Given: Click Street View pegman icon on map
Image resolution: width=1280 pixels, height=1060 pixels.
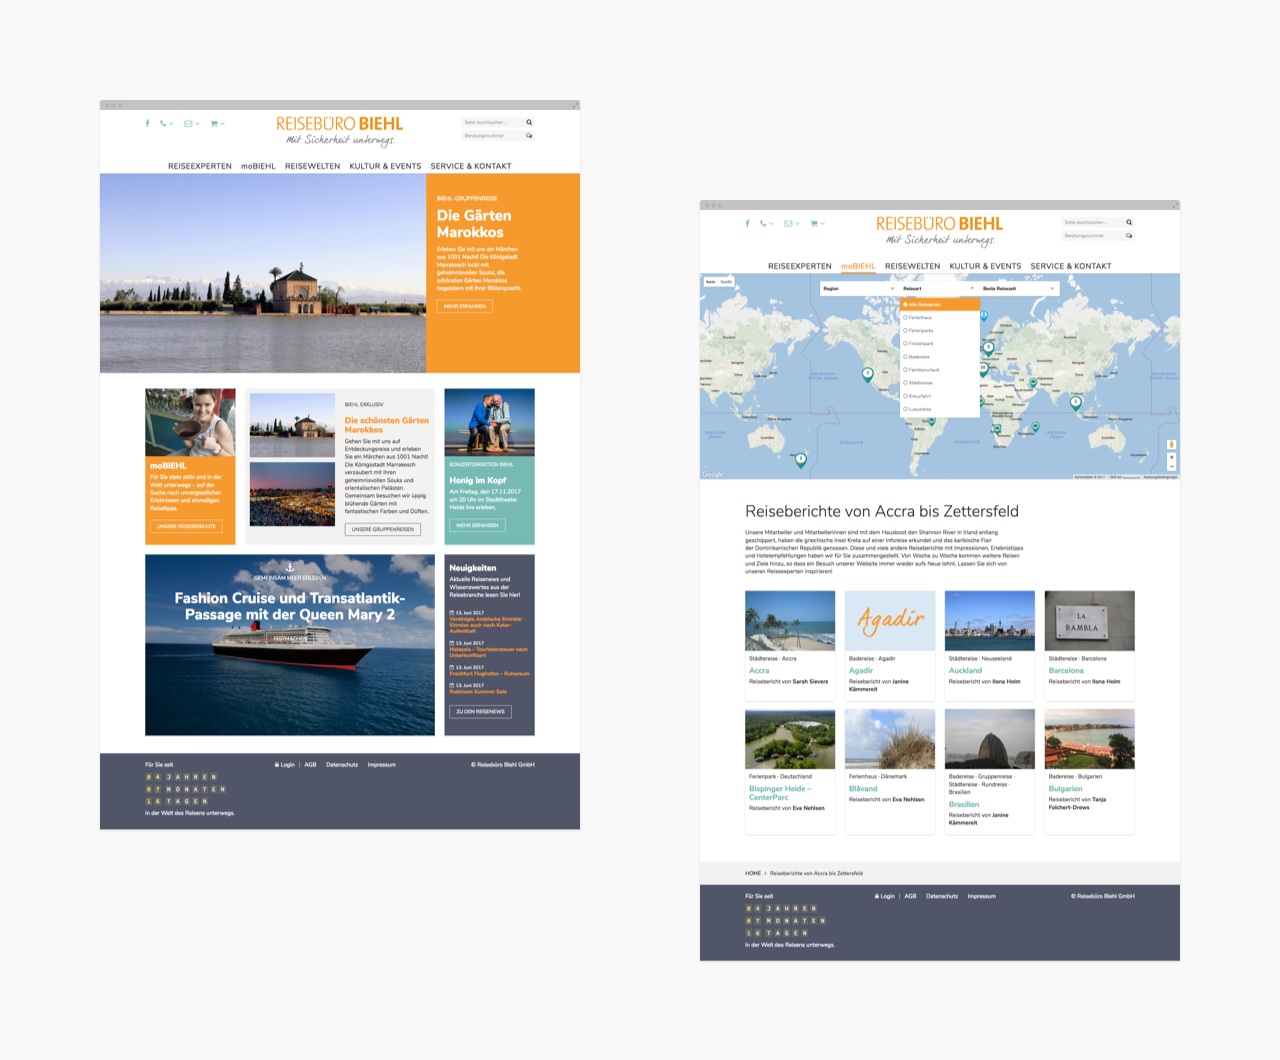Looking at the screenshot, I should coord(1172,444).
